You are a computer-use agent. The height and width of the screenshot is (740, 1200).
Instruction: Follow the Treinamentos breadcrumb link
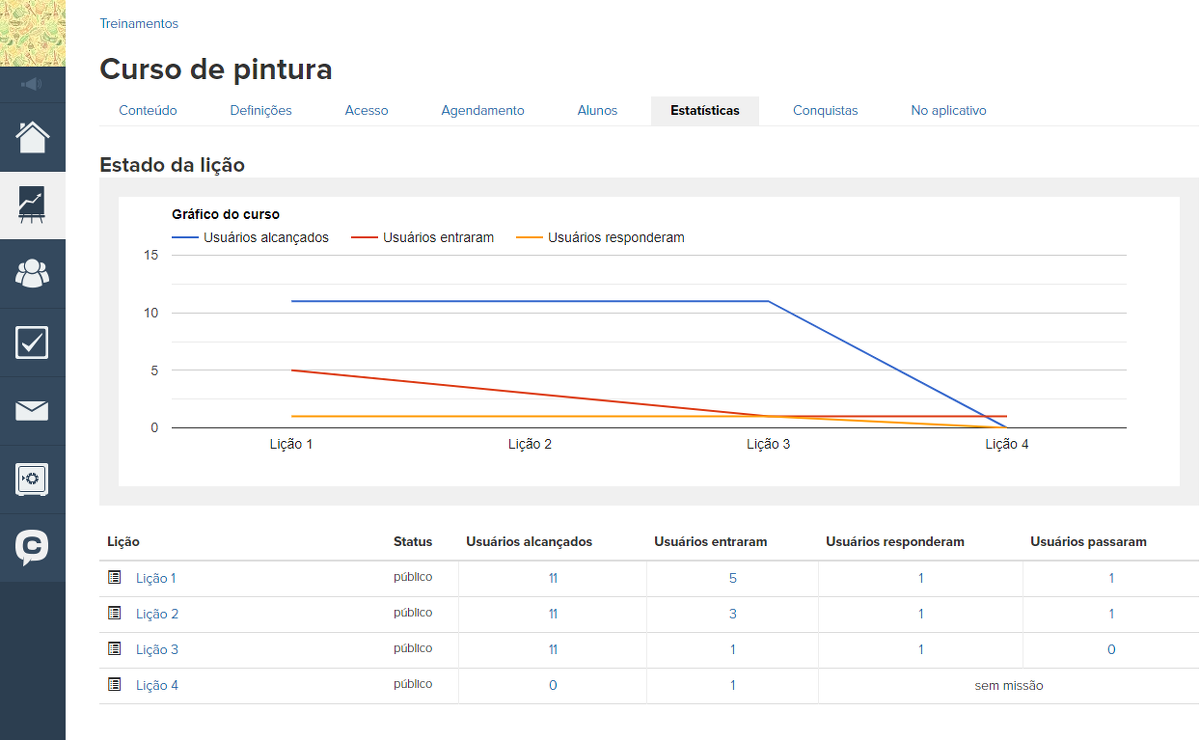click(139, 23)
